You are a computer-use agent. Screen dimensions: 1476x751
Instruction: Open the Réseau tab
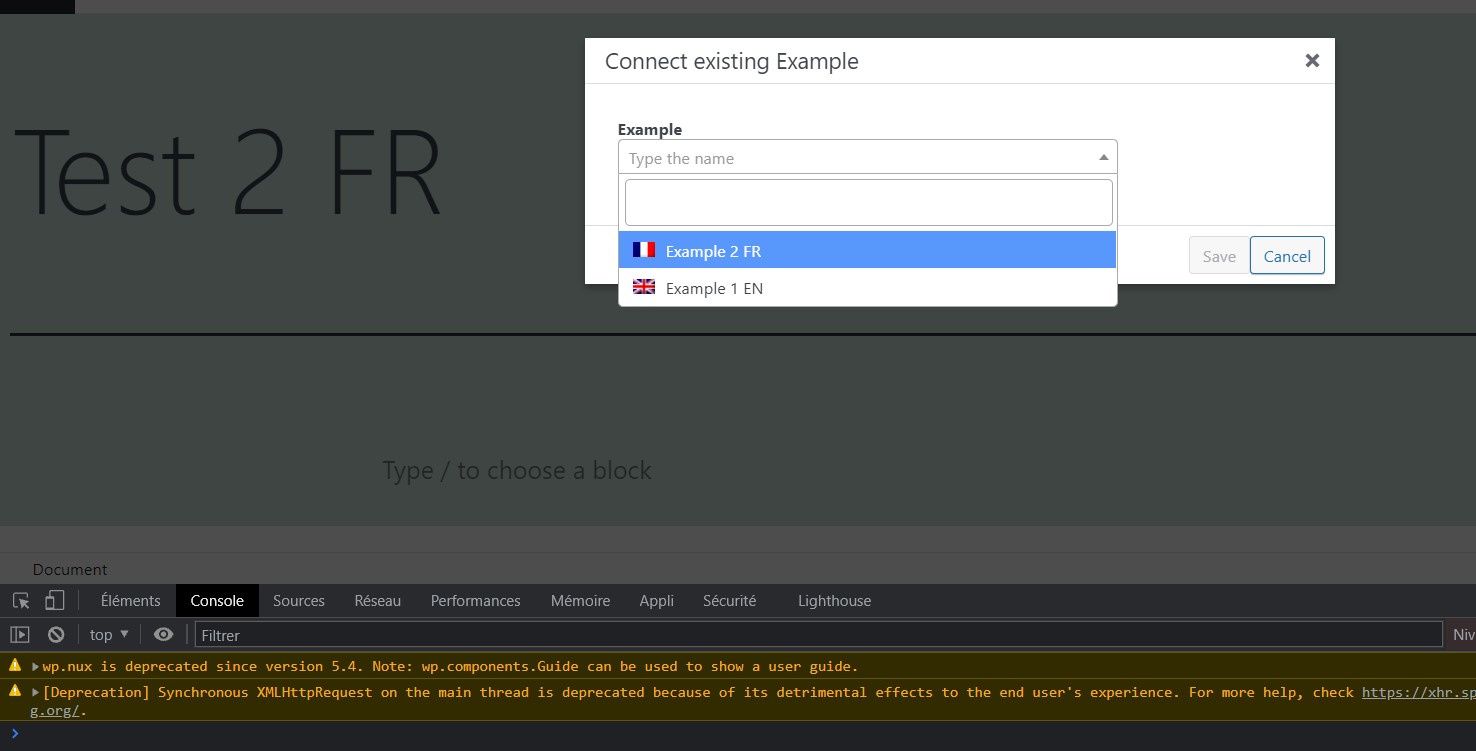pyautogui.click(x=377, y=600)
